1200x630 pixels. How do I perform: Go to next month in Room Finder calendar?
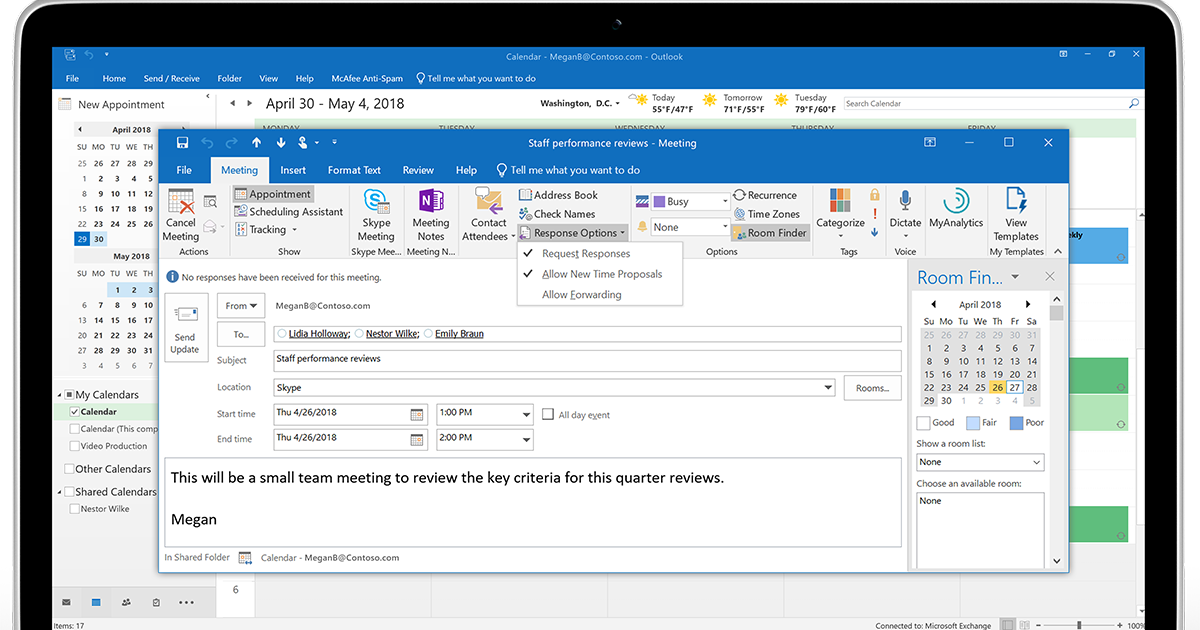pyautogui.click(x=1027, y=304)
